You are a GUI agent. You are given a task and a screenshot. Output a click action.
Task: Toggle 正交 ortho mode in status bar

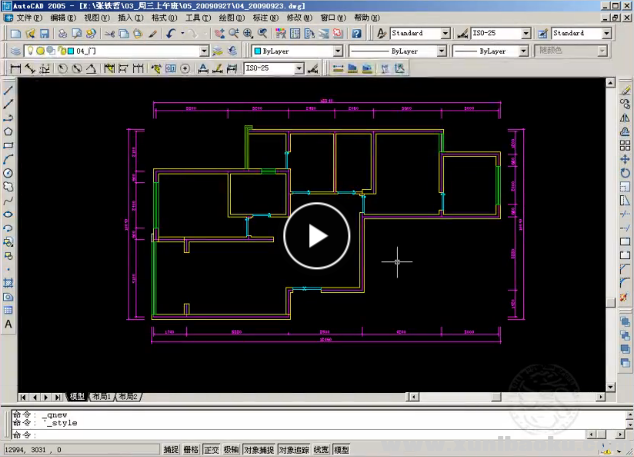click(211, 450)
